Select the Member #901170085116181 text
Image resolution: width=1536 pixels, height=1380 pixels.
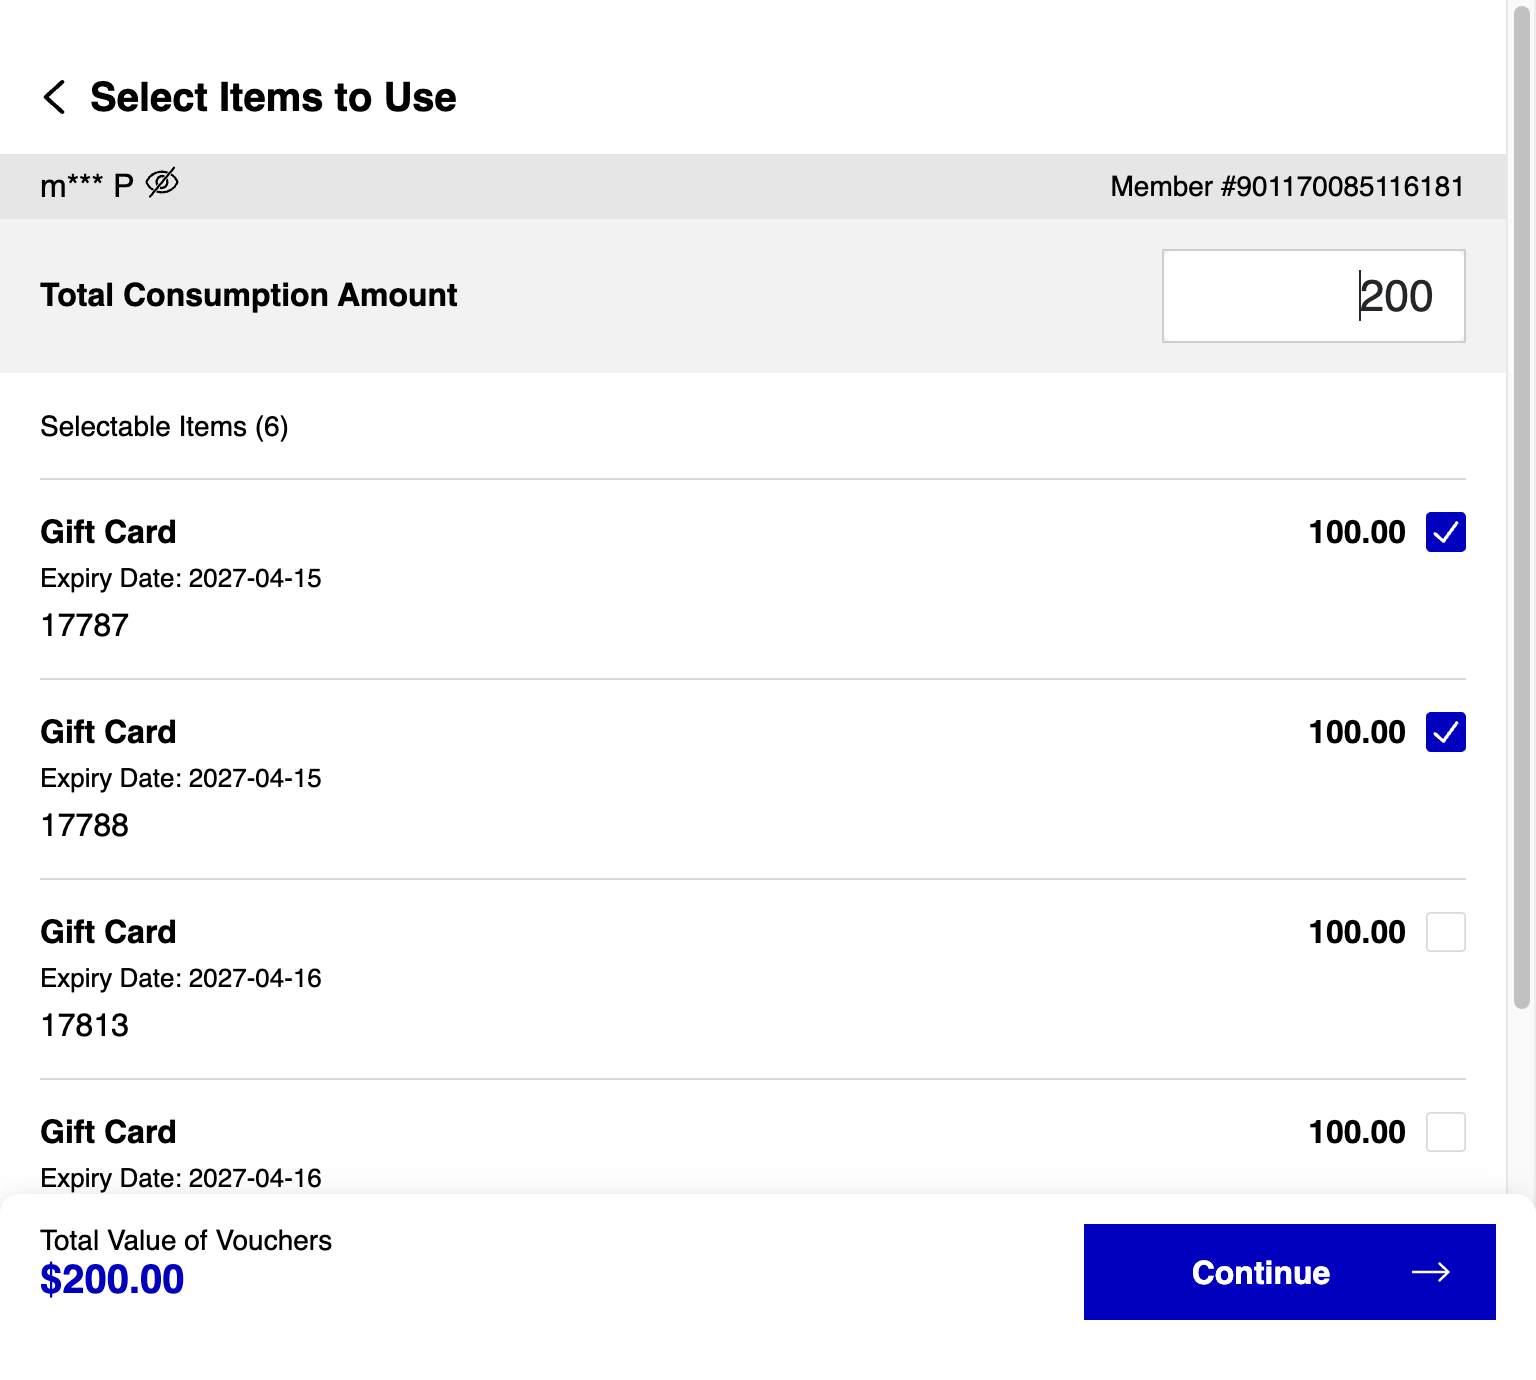tap(1287, 187)
